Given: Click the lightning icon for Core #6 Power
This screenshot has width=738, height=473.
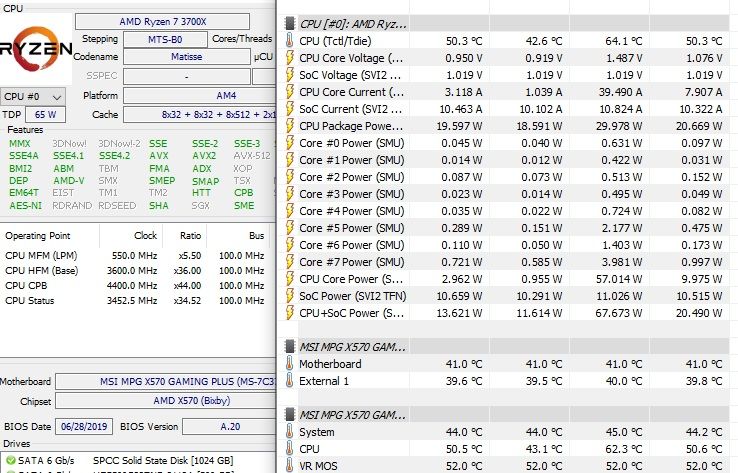Looking at the screenshot, I should [x=290, y=245].
